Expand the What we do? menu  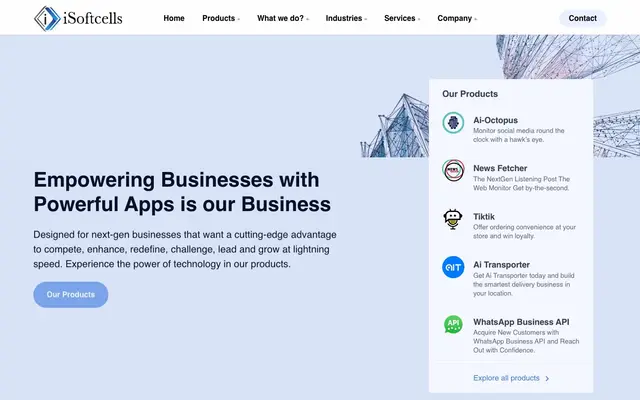(283, 18)
